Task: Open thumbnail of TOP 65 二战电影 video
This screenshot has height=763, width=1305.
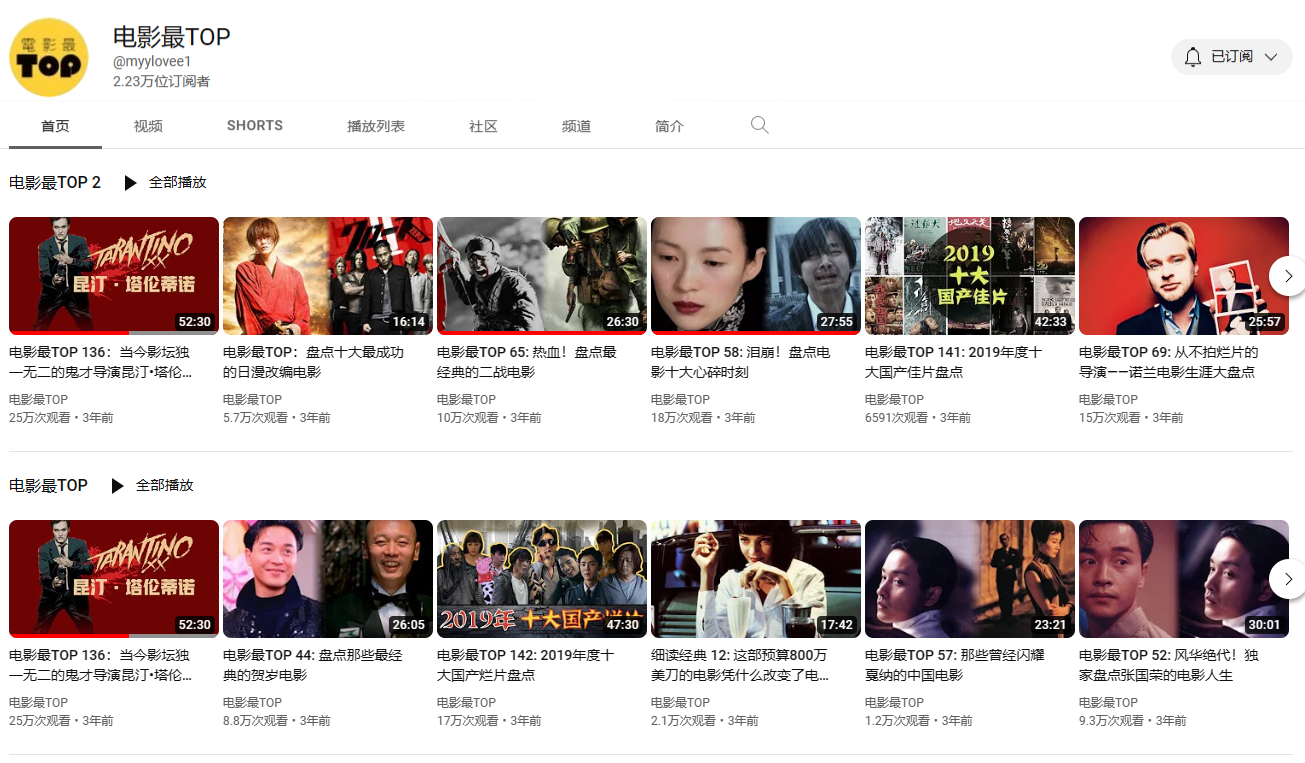Action: (x=542, y=276)
